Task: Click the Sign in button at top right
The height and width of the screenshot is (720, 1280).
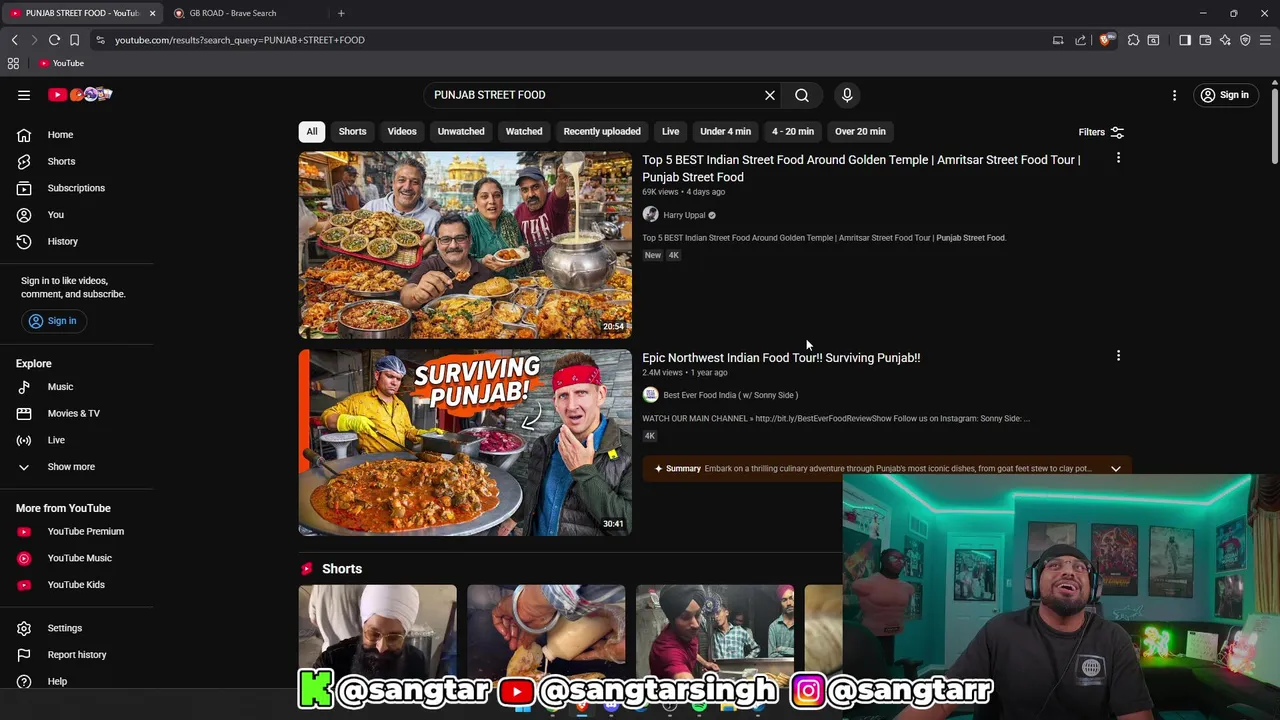Action: click(x=1225, y=95)
